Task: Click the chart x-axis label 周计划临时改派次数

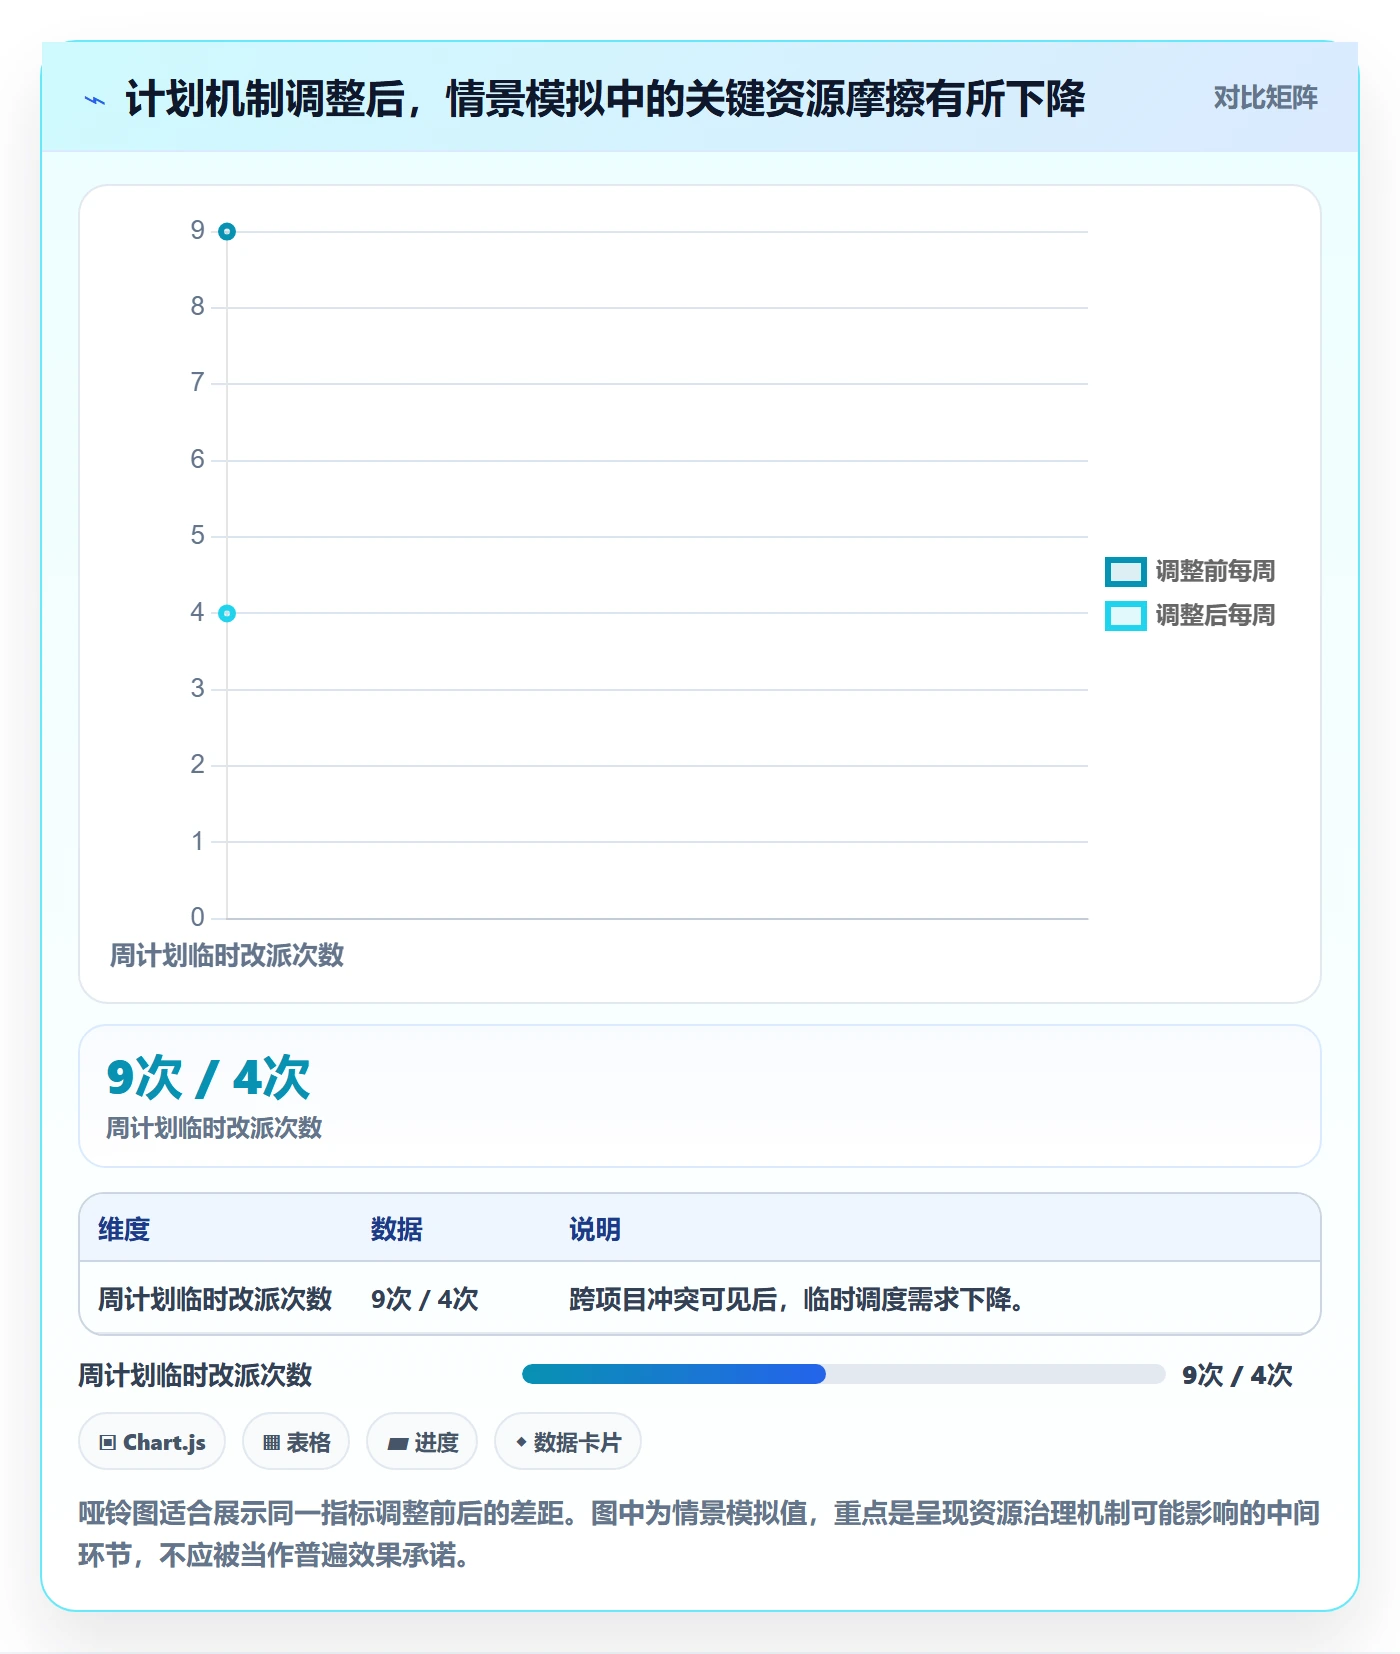Action: (227, 955)
